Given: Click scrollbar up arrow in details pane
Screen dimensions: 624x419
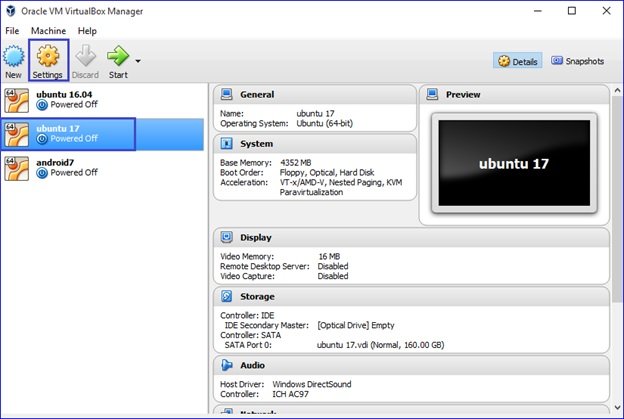Looking at the screenshot, I should (618, 90).
